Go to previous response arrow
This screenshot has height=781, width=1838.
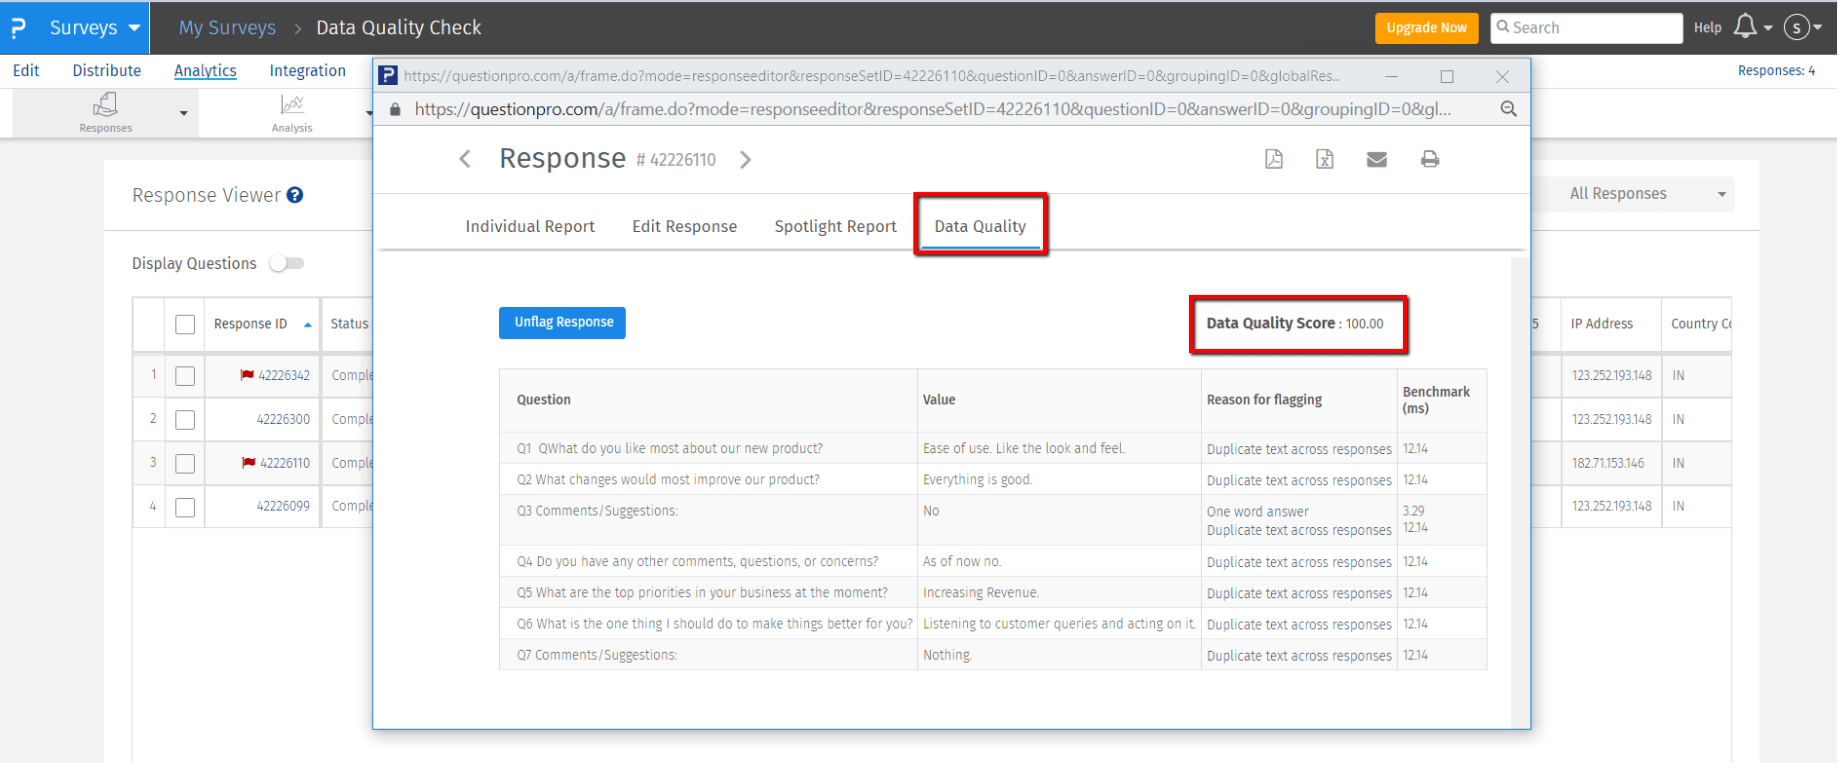click(x=465, y=159)
